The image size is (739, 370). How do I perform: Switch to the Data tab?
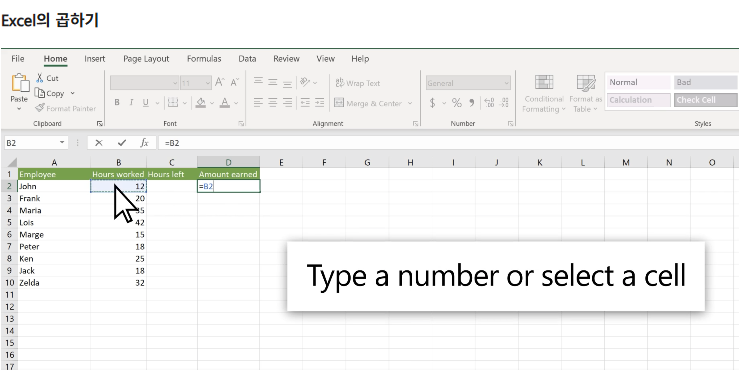pyautogui.click(x=247, y=58)
